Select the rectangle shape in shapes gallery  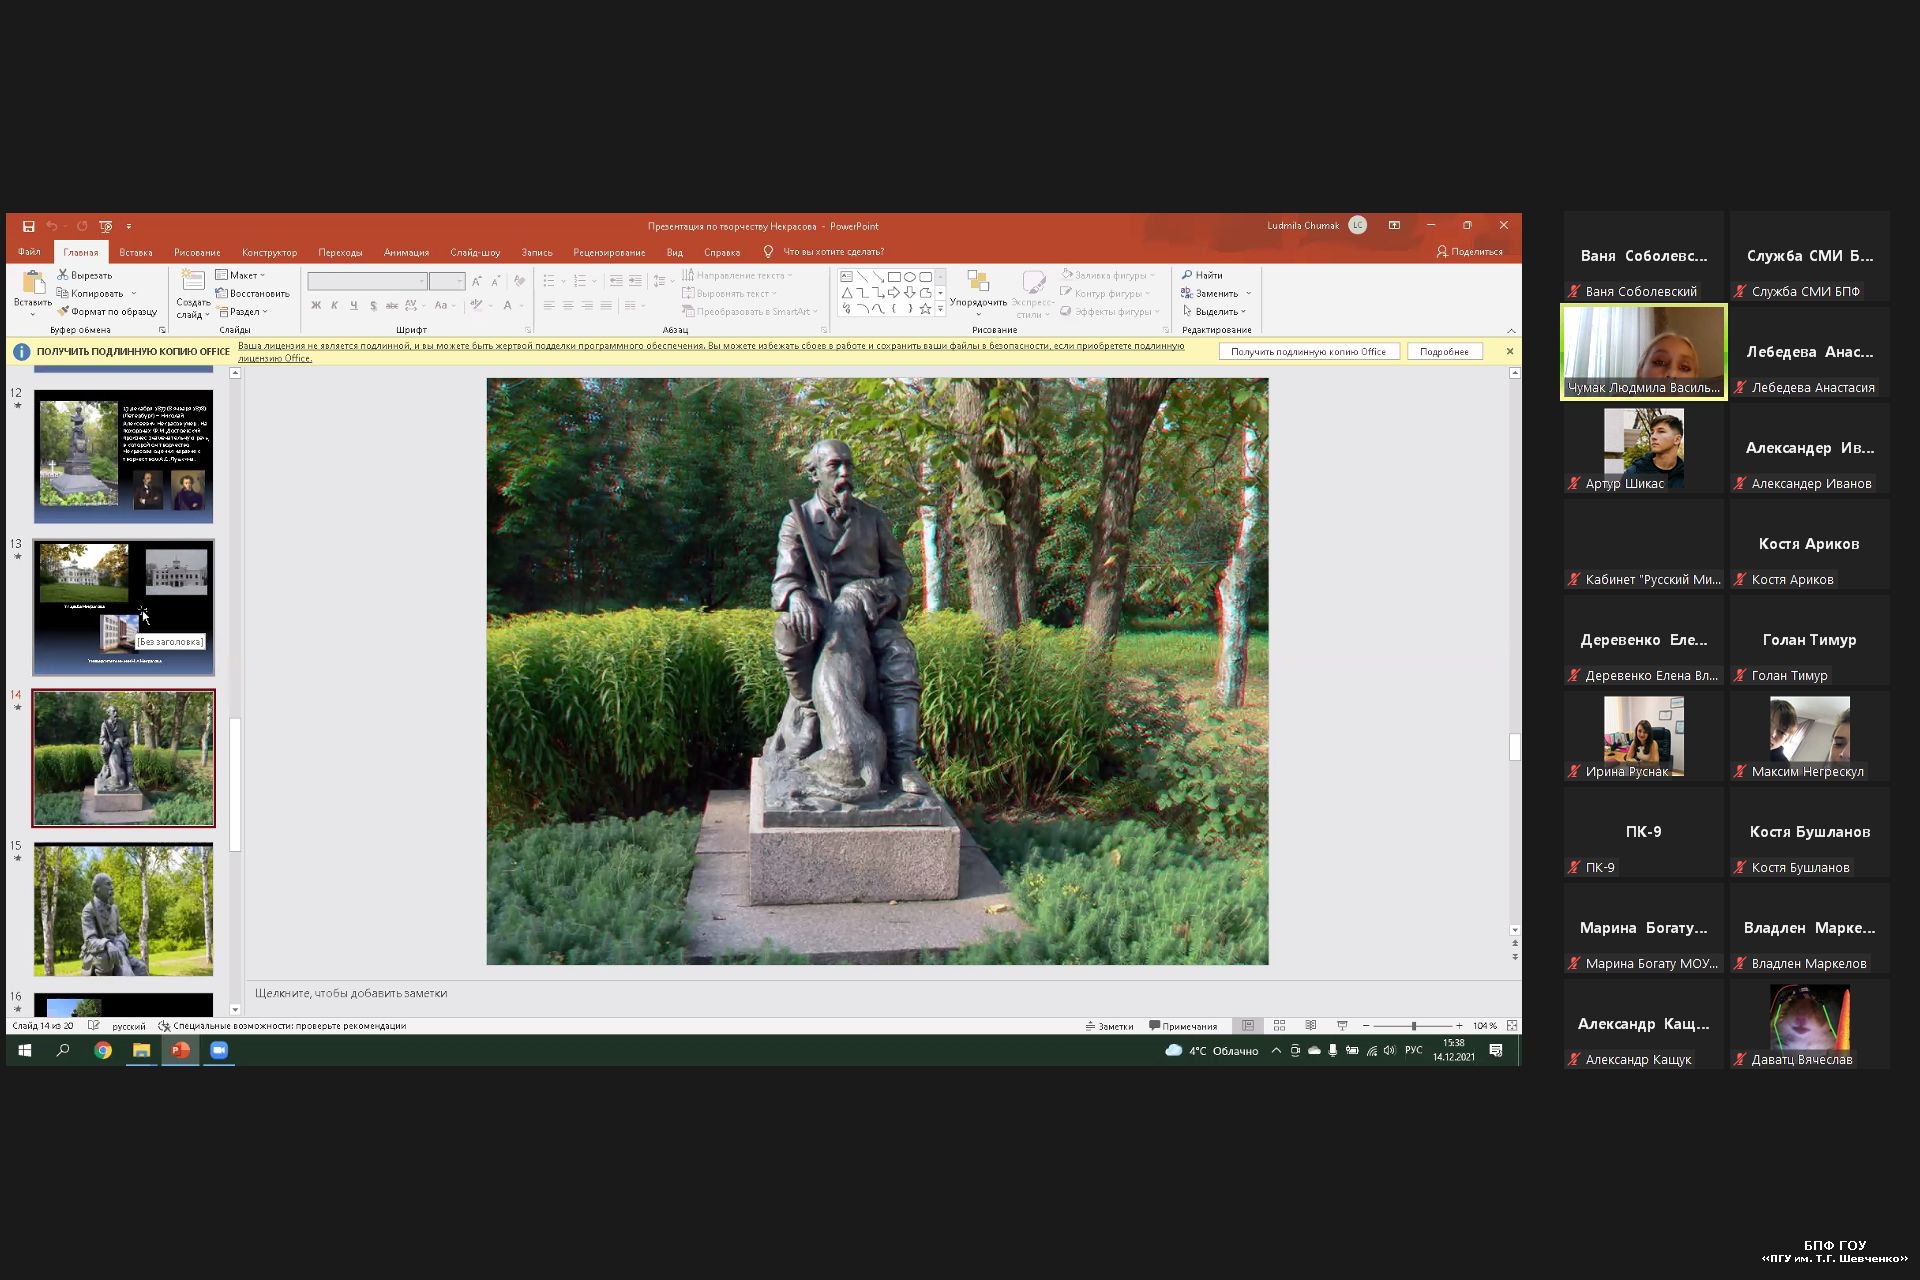(x=894, y=277)
